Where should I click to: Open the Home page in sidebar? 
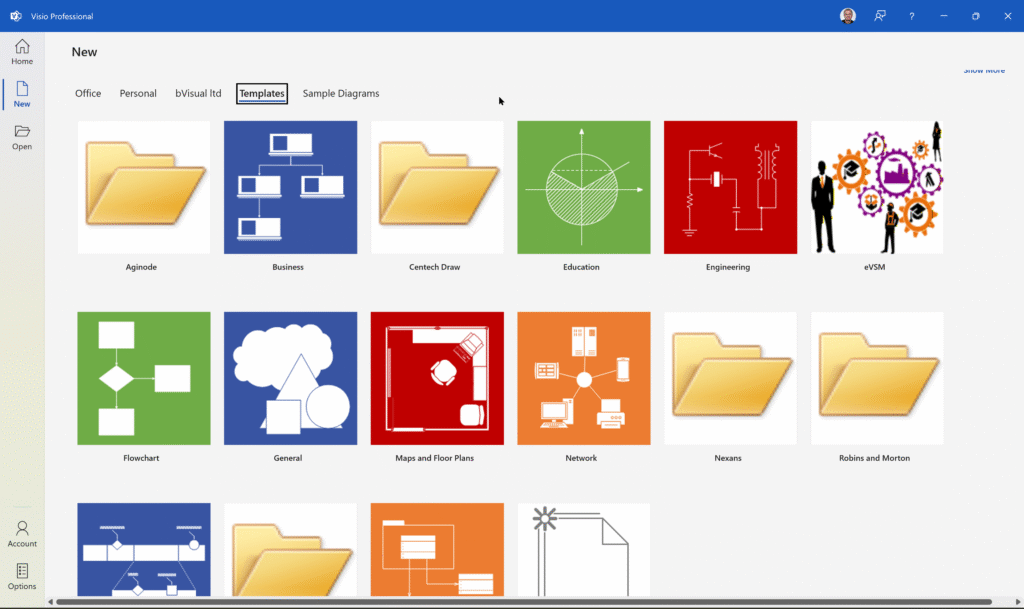click(x=22, y=52)
